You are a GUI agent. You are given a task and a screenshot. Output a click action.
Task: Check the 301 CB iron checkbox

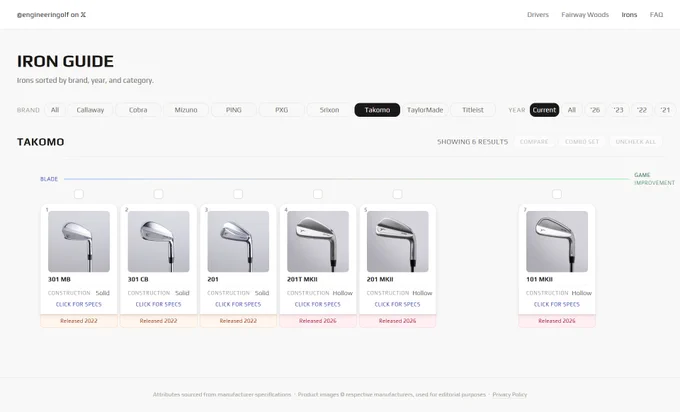tap(158, 194)
